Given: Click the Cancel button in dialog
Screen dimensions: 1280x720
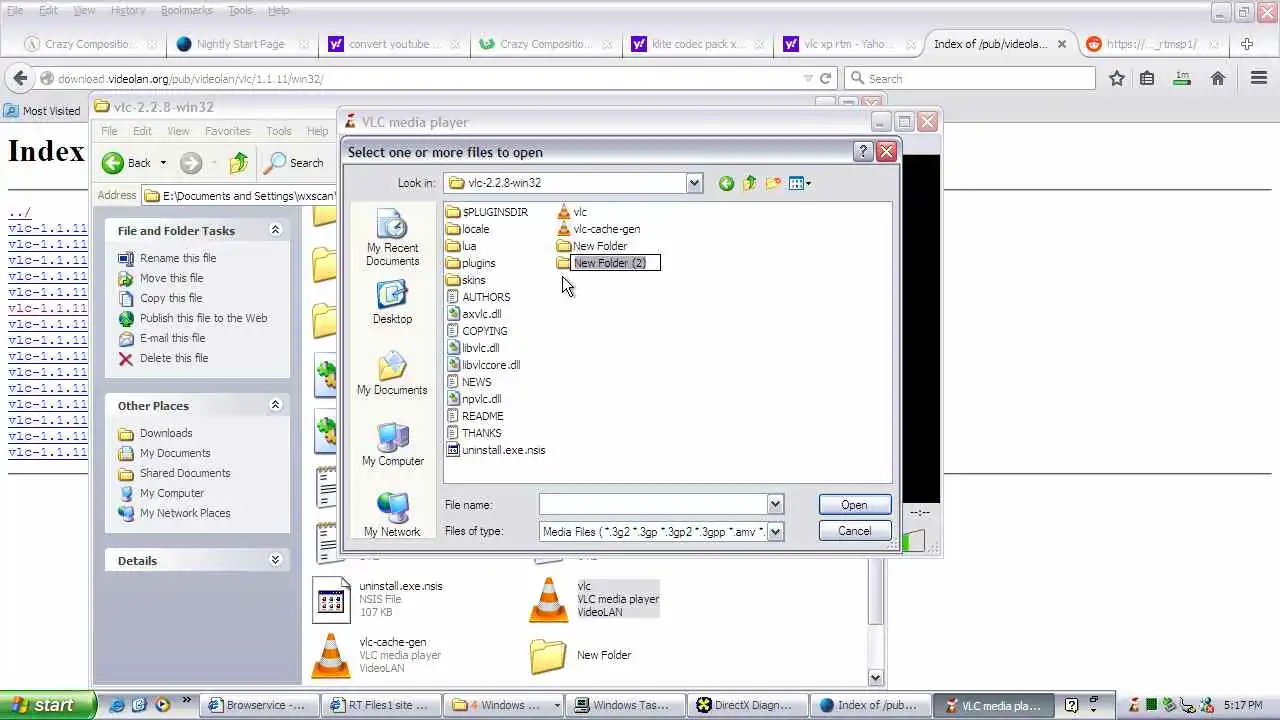Looking at the screenshot, I should click(854, 531).
